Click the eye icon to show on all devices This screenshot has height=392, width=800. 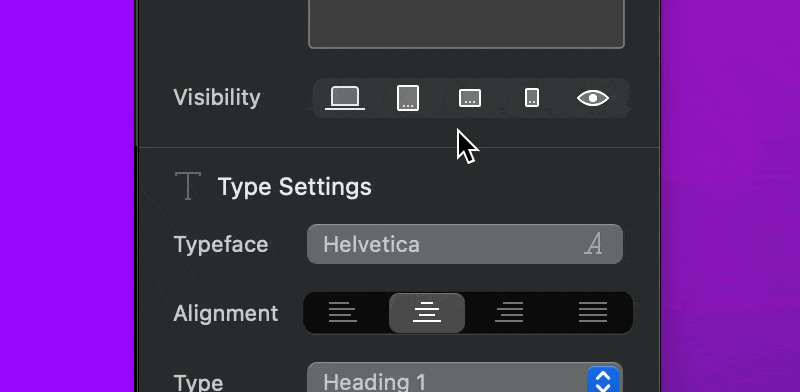click(593, 98)
